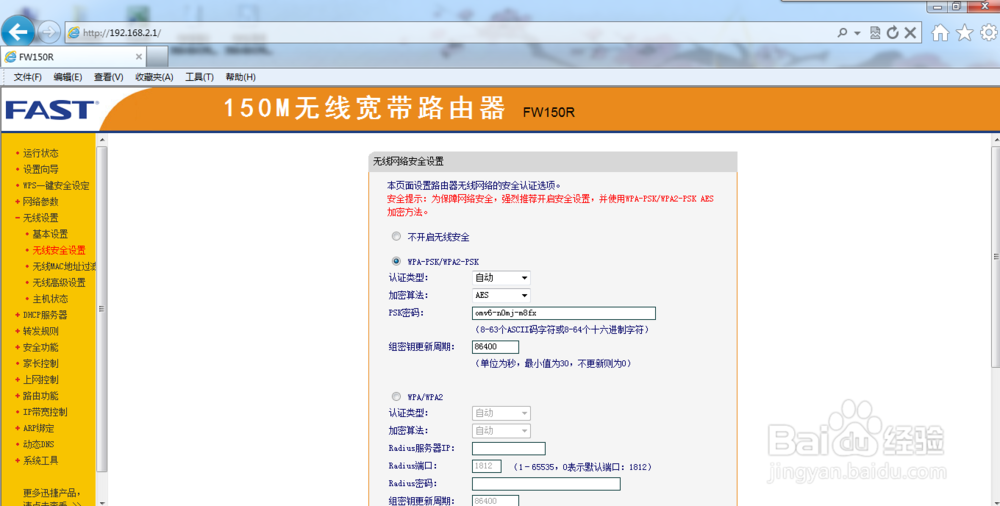
Task: Open 设置向导 in the sidebar
Action: pyautogui.click(x=41, y=169)
